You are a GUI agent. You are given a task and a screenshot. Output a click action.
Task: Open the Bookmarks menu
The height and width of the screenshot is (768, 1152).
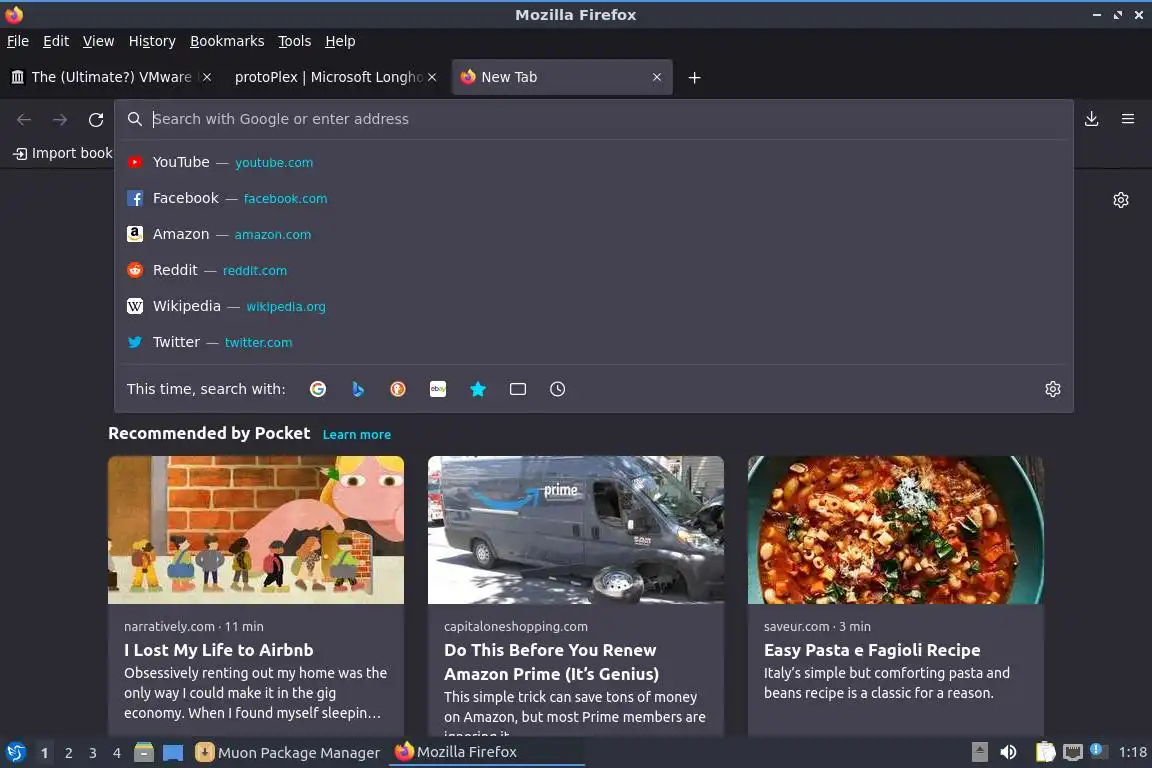point(227,41)
